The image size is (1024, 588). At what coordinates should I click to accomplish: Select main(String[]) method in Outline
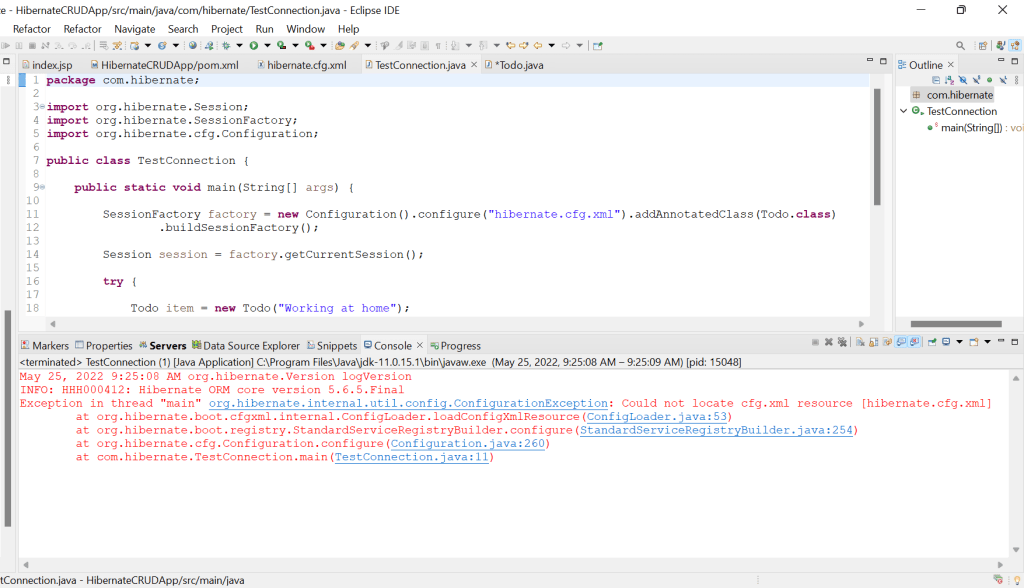[x=974, y=127]
